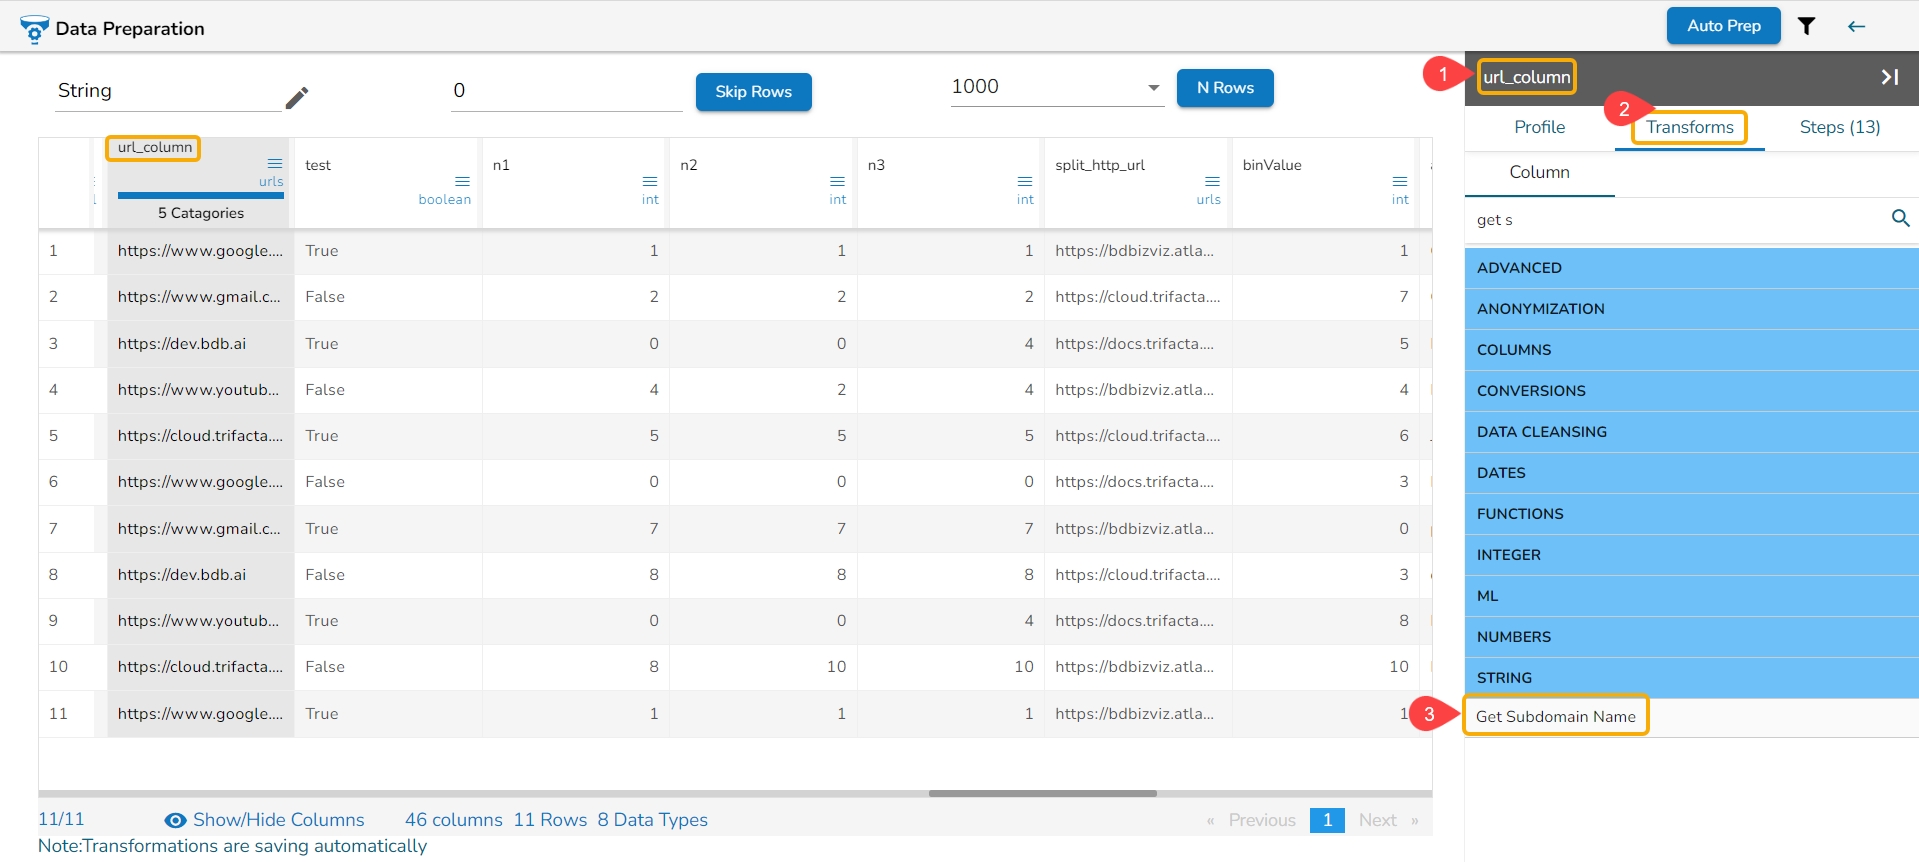Expand the ANONYMIZATION category

point(1691,309)
